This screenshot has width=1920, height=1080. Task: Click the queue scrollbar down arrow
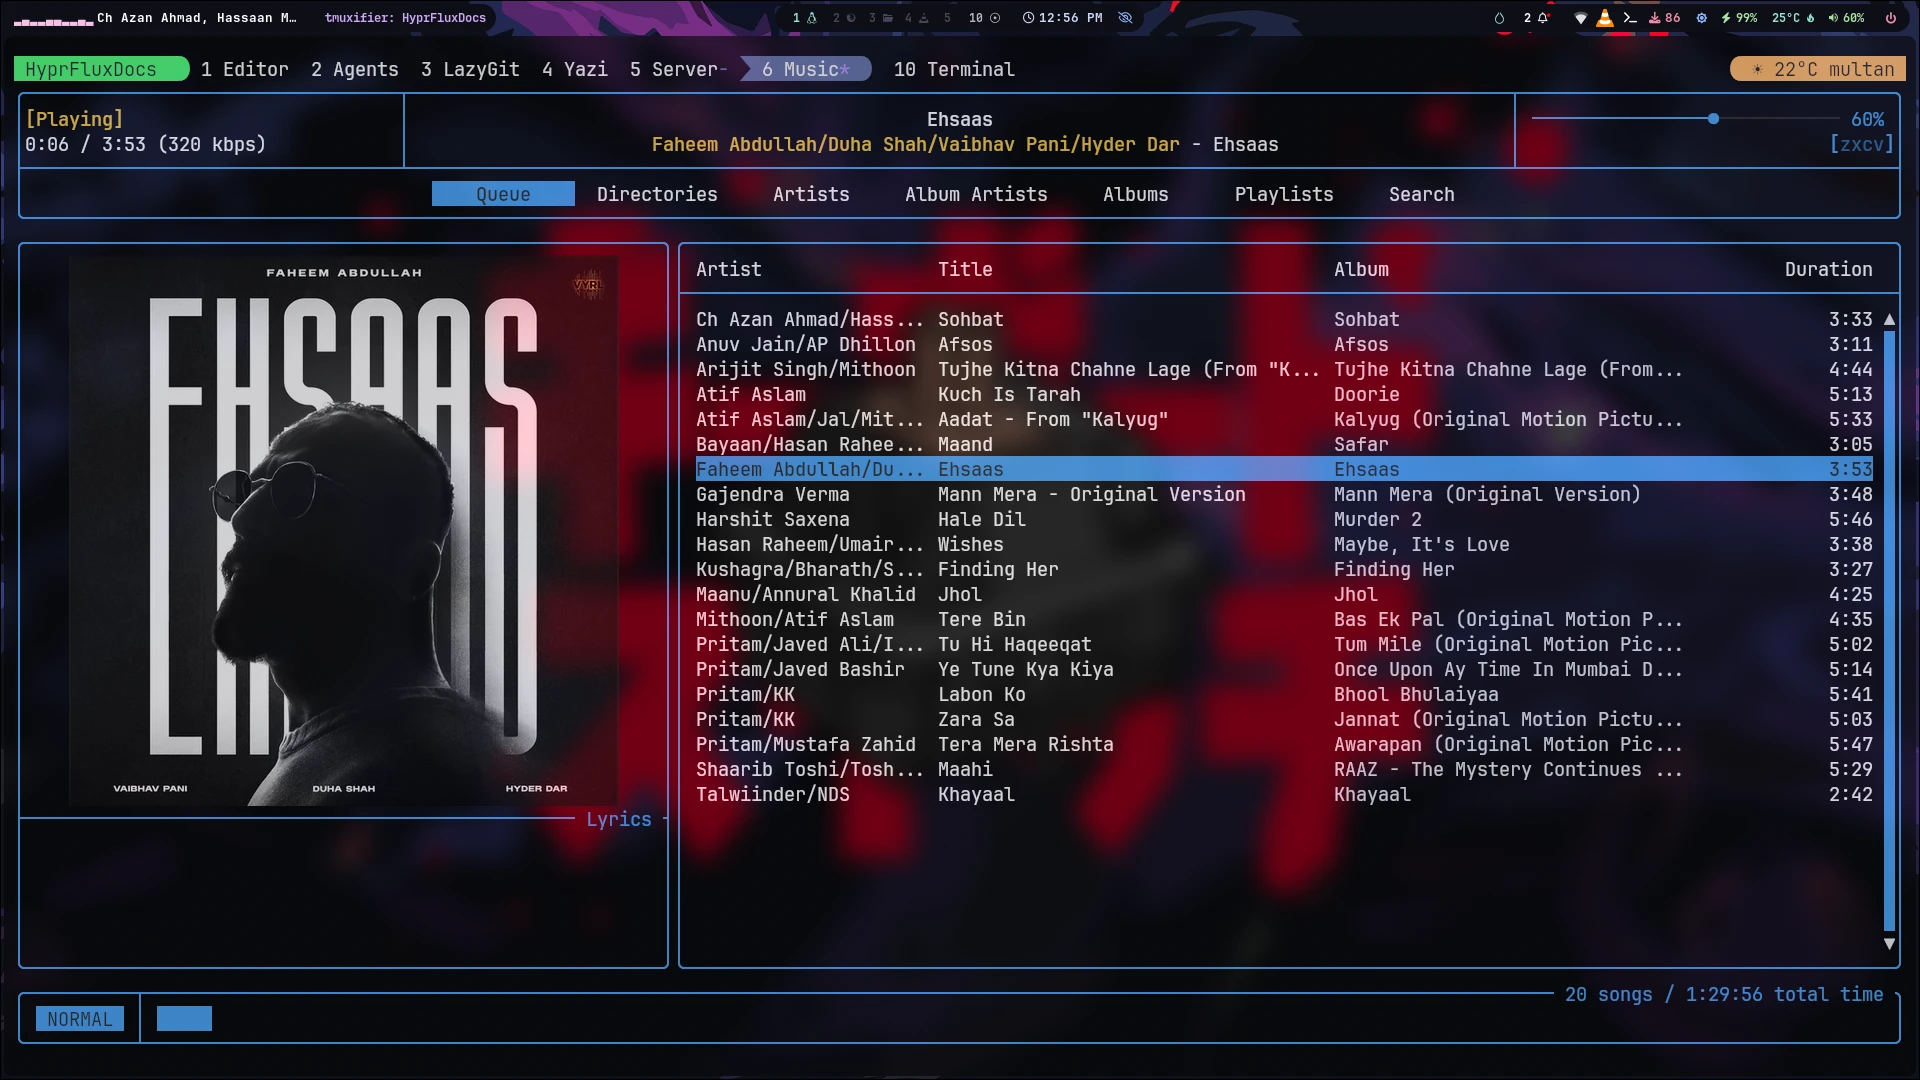[x=1889, y=944]
